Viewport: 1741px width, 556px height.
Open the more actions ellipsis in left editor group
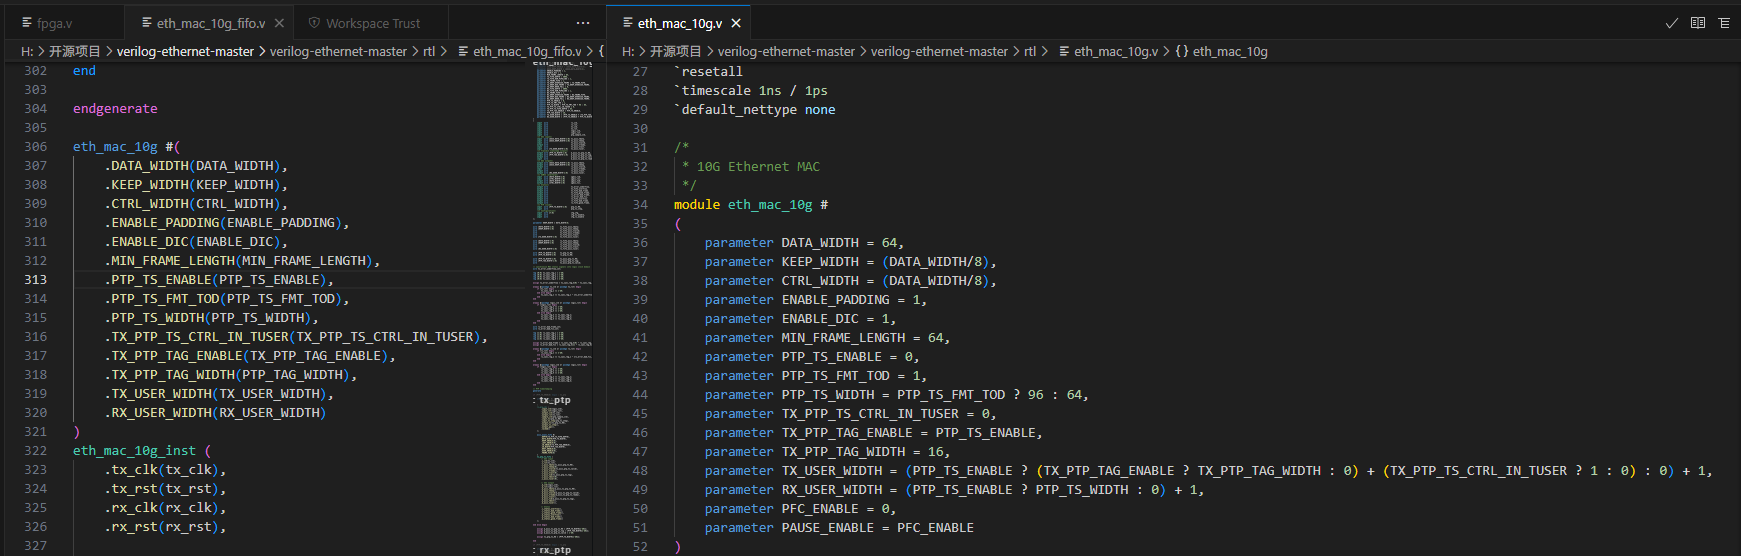[583, 23]
